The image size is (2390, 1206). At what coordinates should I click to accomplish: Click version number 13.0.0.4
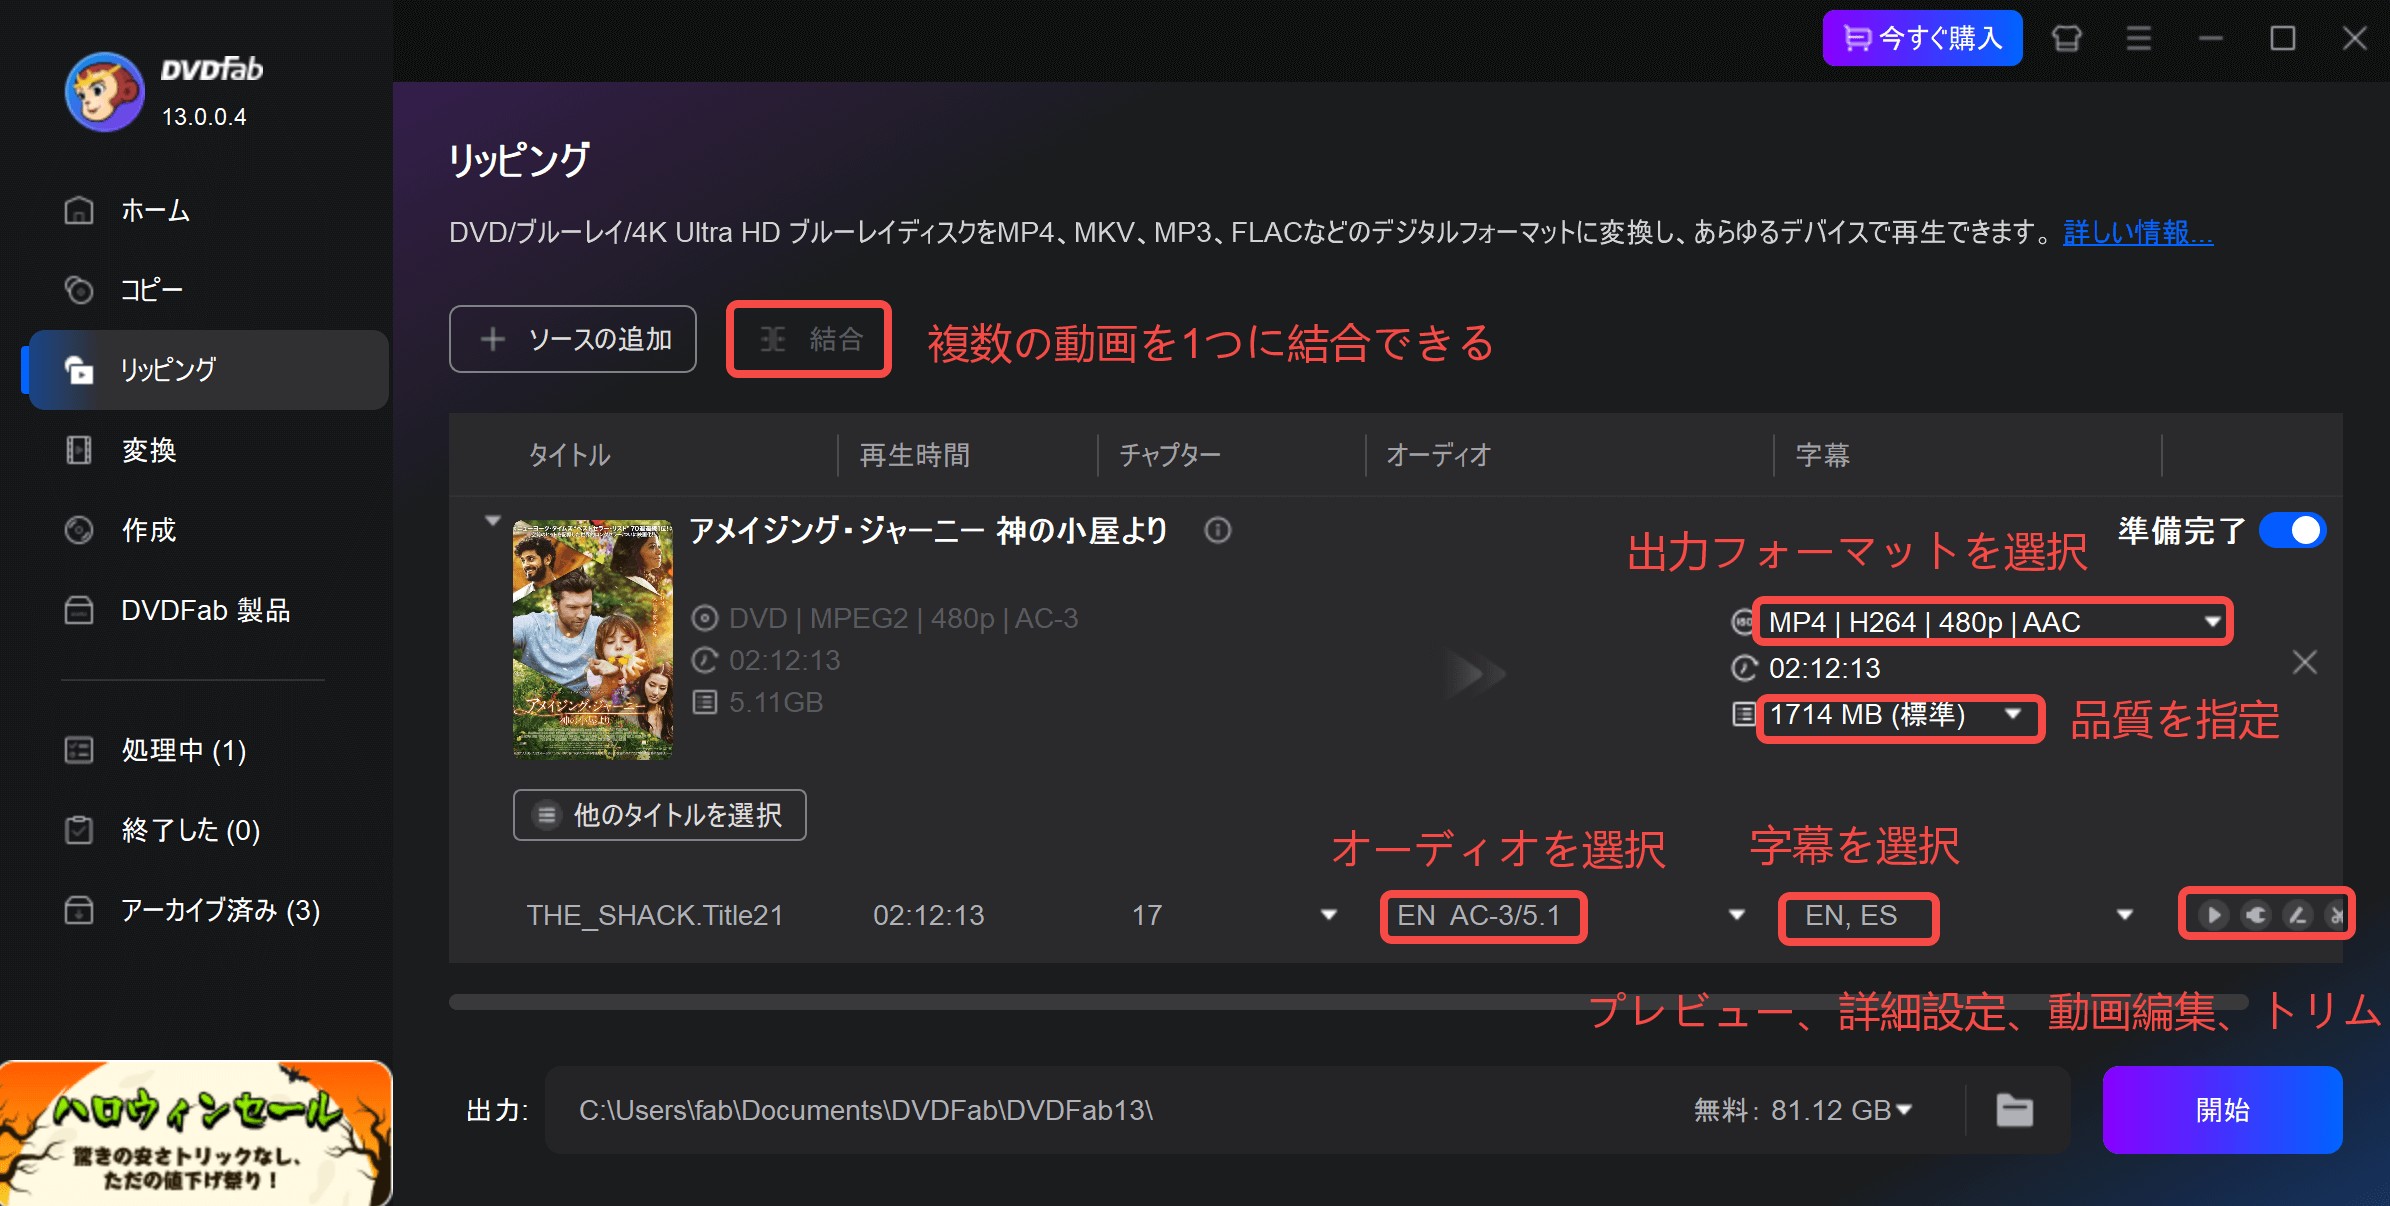pyautogui.click(x=204, y=117)
